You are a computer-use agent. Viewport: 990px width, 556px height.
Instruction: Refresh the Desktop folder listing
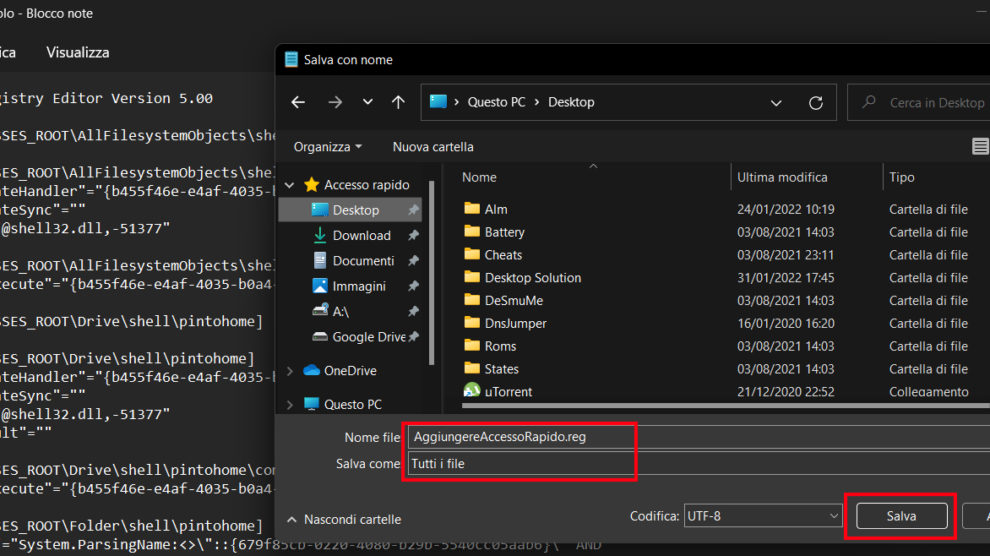816,102
